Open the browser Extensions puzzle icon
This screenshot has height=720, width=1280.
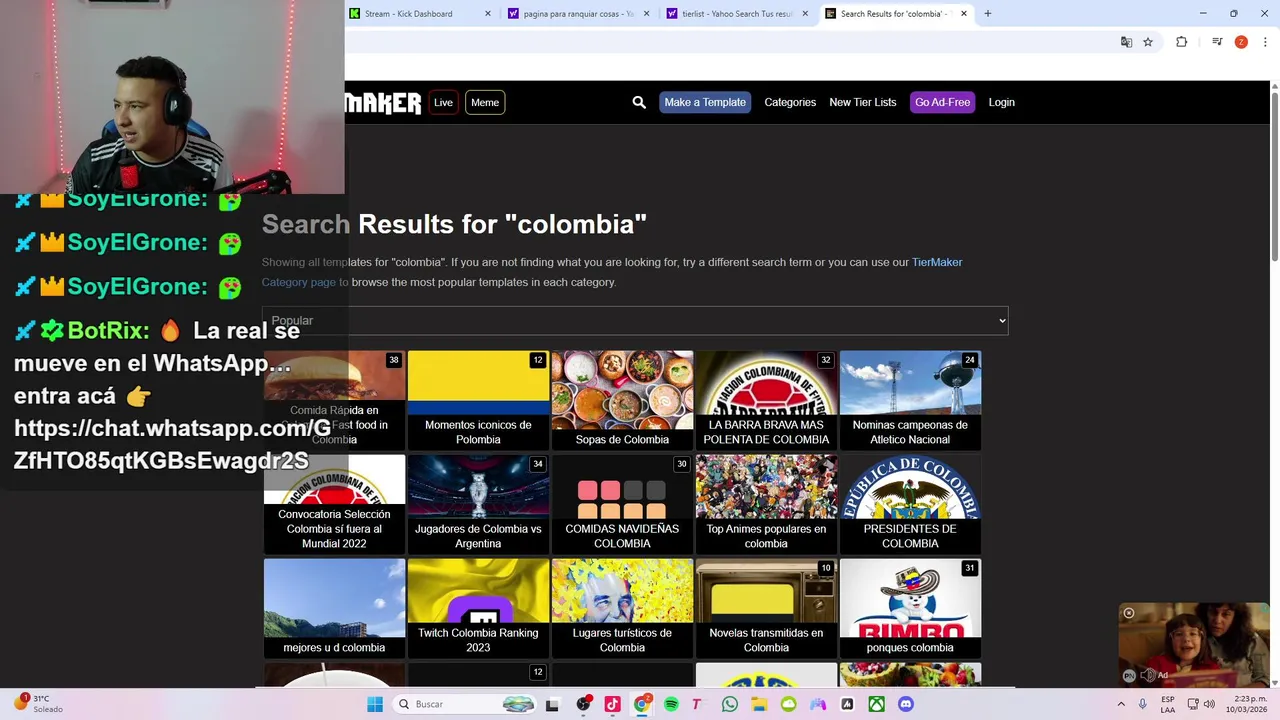pyautogui.click(x=1181, y=42)
